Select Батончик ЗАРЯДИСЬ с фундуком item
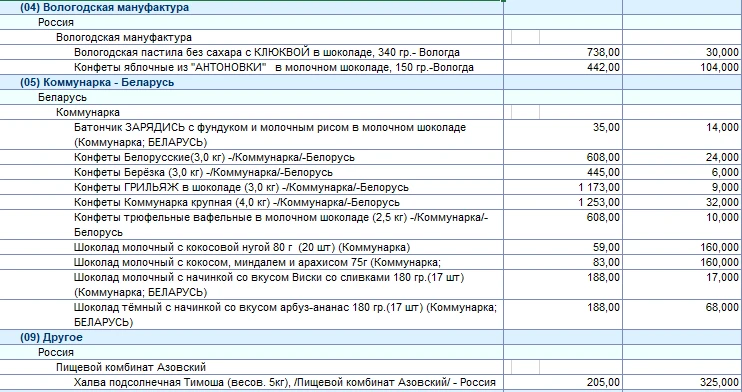The image size is (742, 392). pyautogui.click(x=270, y=135)
